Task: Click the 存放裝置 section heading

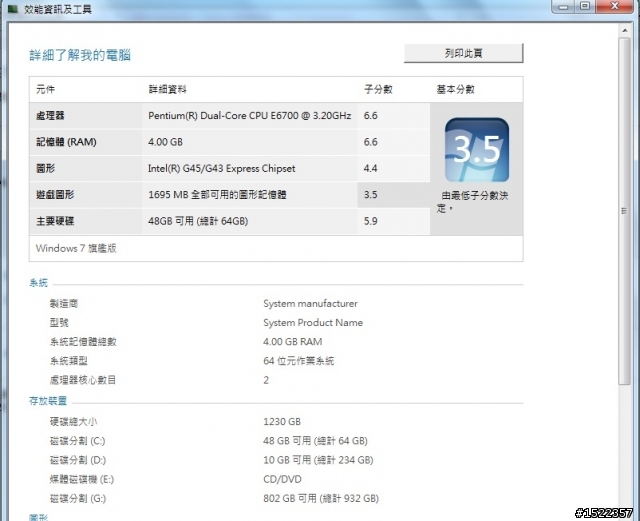Action: click(48, 401)
